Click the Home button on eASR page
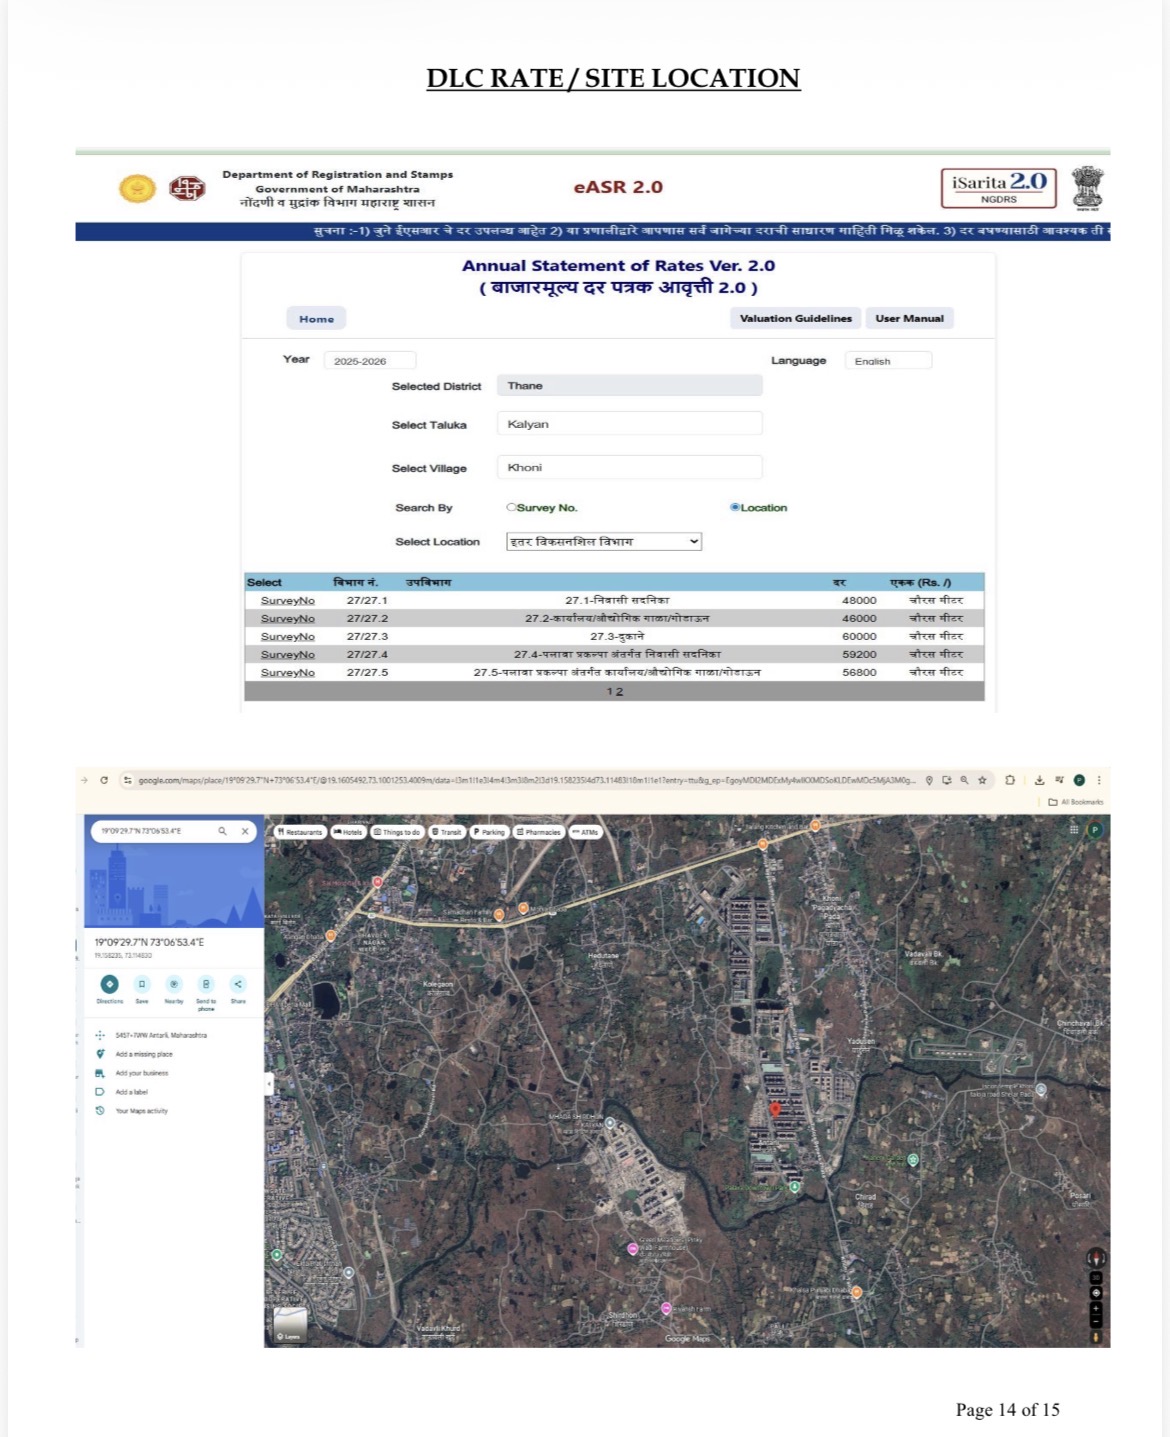The height and width of the screenshot is (1437, 1170). pos(316,318)
